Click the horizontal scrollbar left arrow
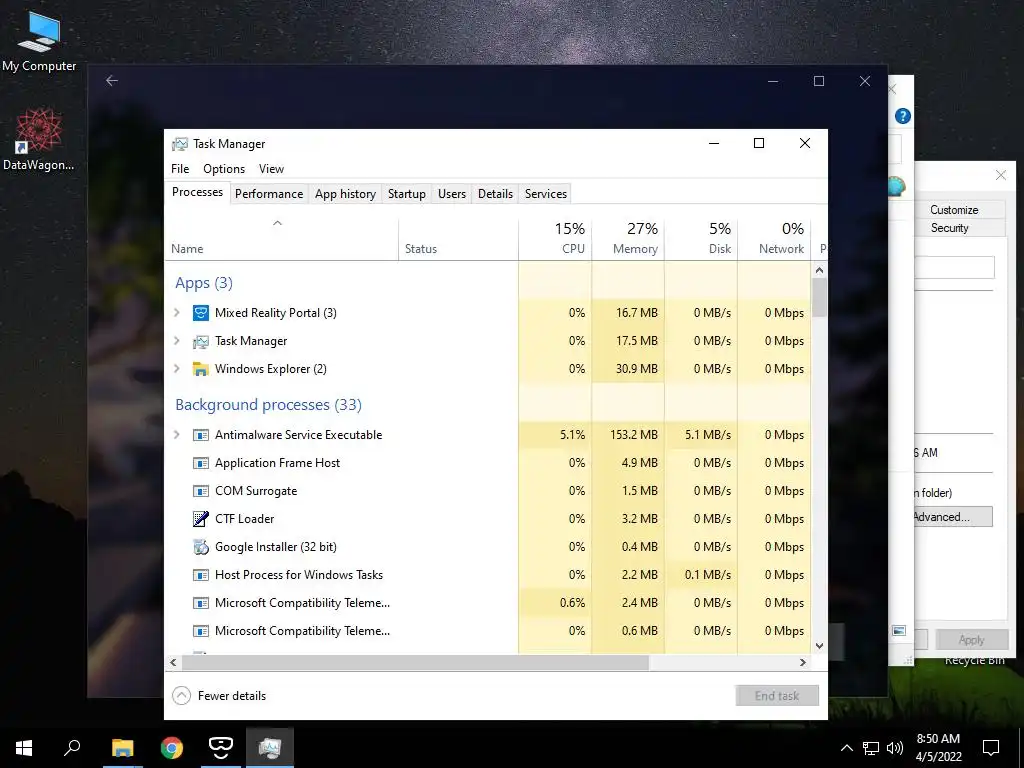 pos(173,662)
